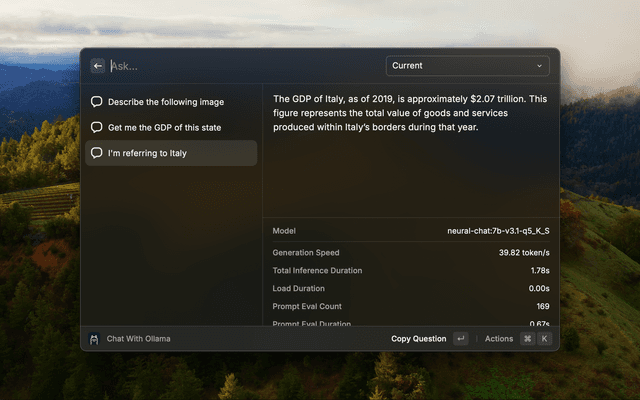Click the back arrow button
This screenshot has width=640, height=400.
98,66
